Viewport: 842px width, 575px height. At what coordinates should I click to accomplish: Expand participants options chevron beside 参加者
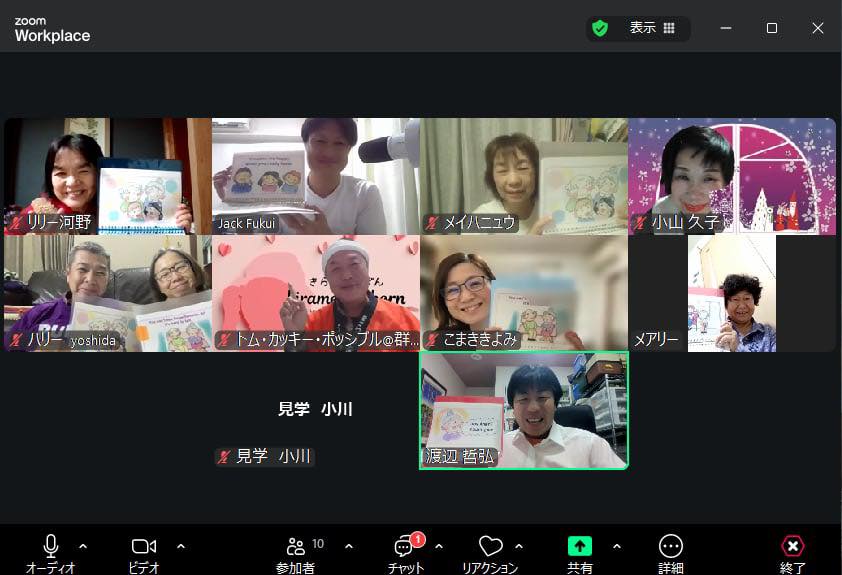coord(349,546)
